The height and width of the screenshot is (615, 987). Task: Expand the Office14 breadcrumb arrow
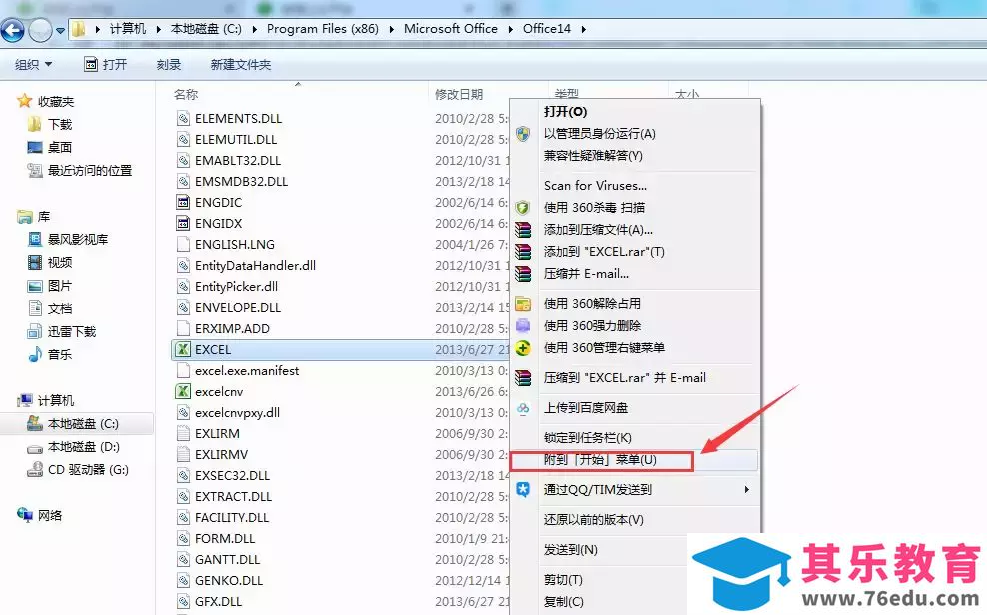pyautogui.click(x=584, y=29)
